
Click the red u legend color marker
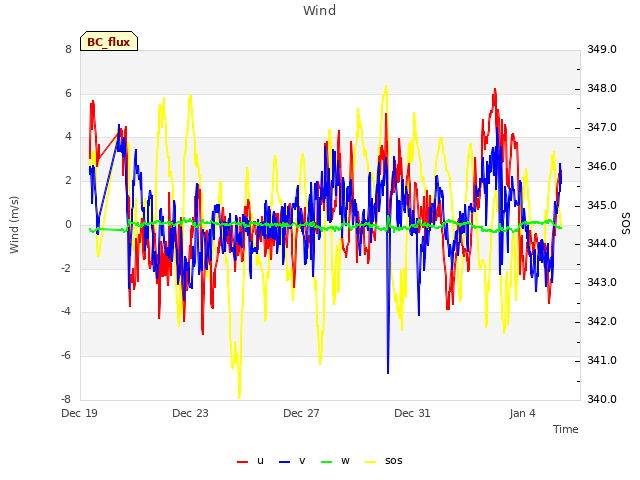[x=242, y=462]
